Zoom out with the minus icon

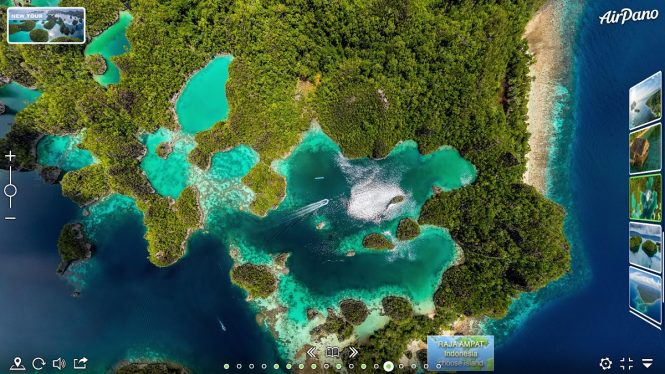coord(10,219)
